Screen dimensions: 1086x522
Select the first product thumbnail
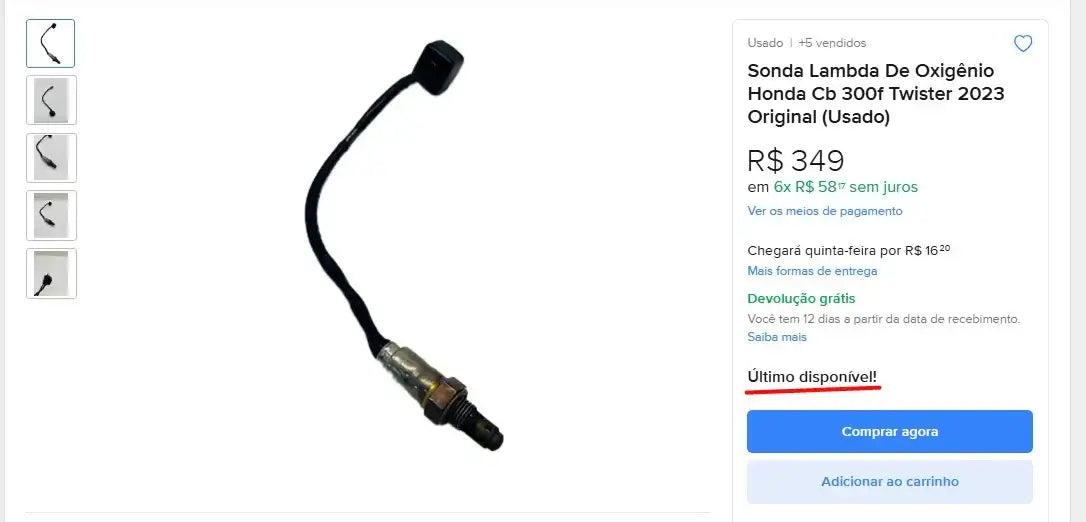[x=51, y=43]
